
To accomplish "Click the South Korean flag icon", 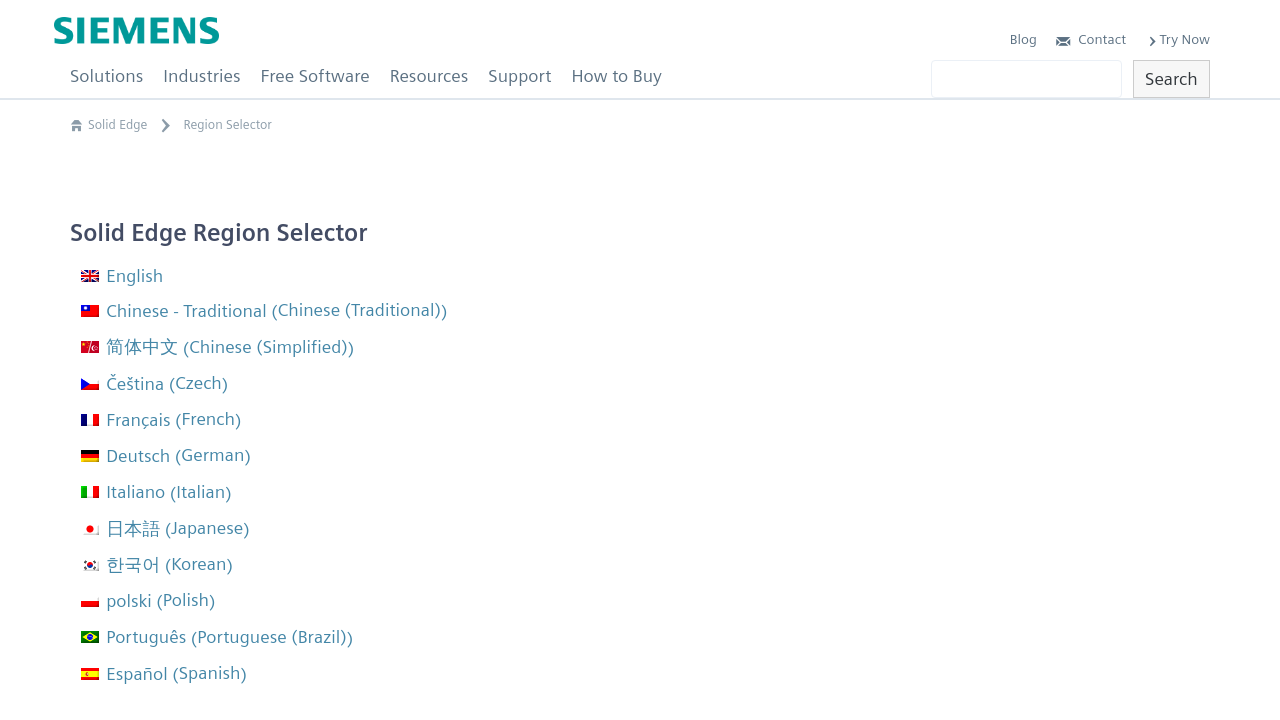I will 90,565.
